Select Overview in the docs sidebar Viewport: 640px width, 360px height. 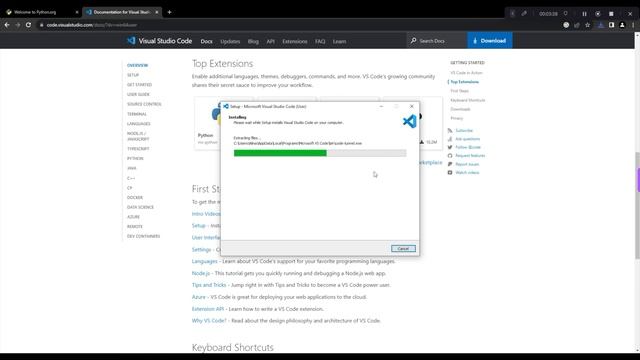coord(138,65)
